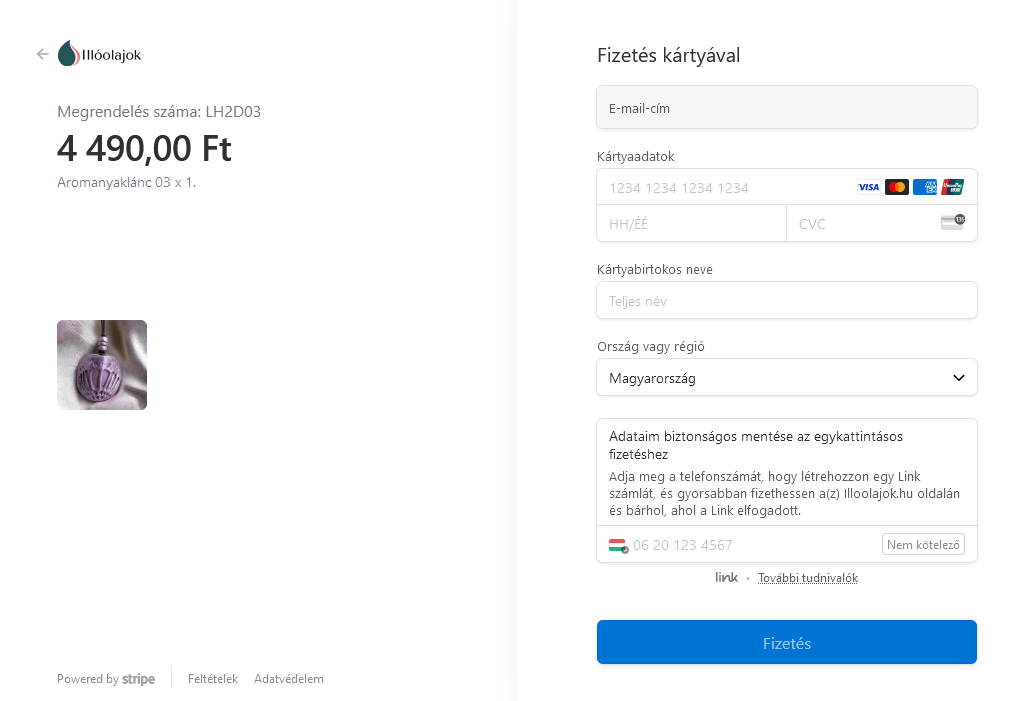
Task: Click the E-mail-cím field
Action: tap(786, 108)
